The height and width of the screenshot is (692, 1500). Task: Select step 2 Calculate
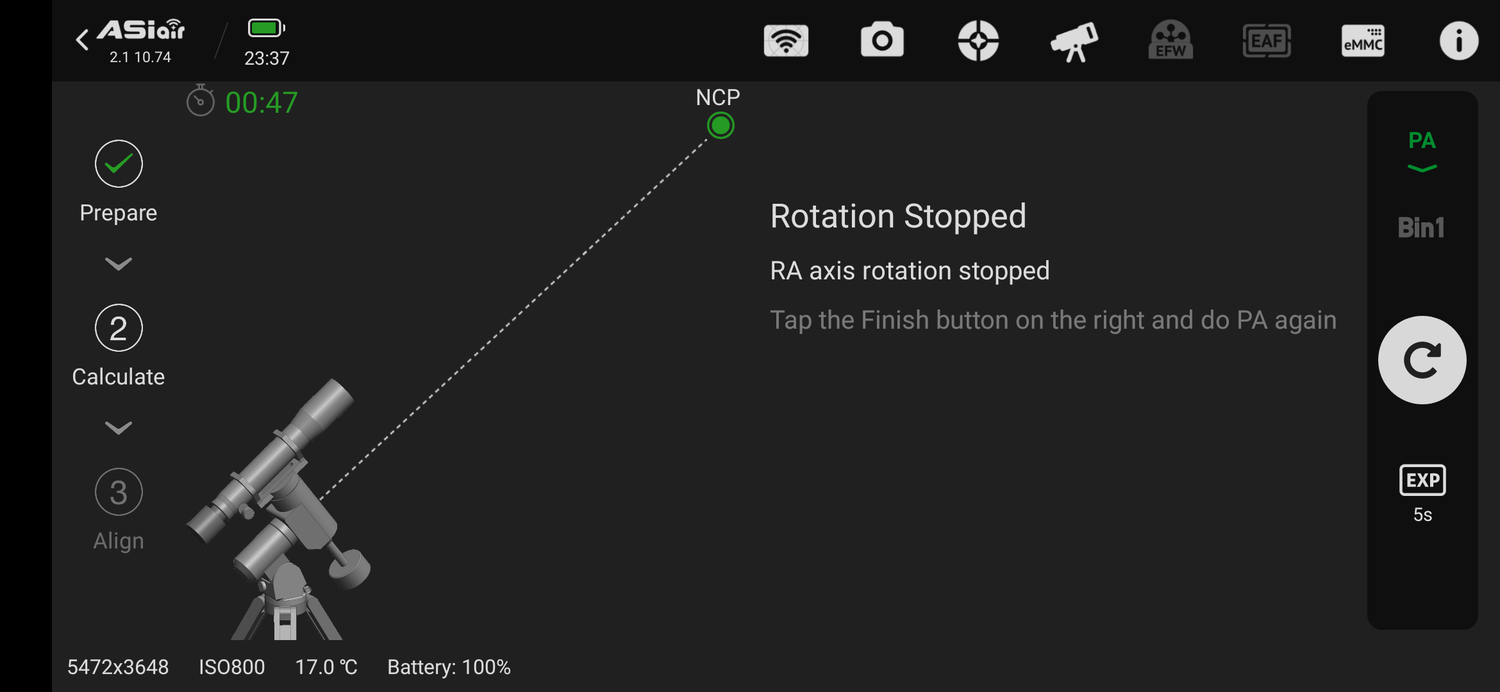[118, 328]
